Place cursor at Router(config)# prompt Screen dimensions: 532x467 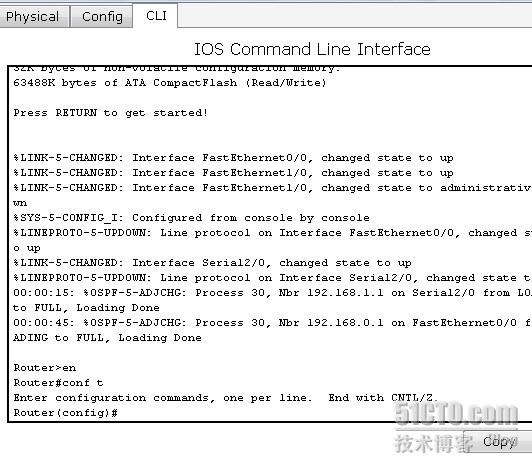pos(66,413)
